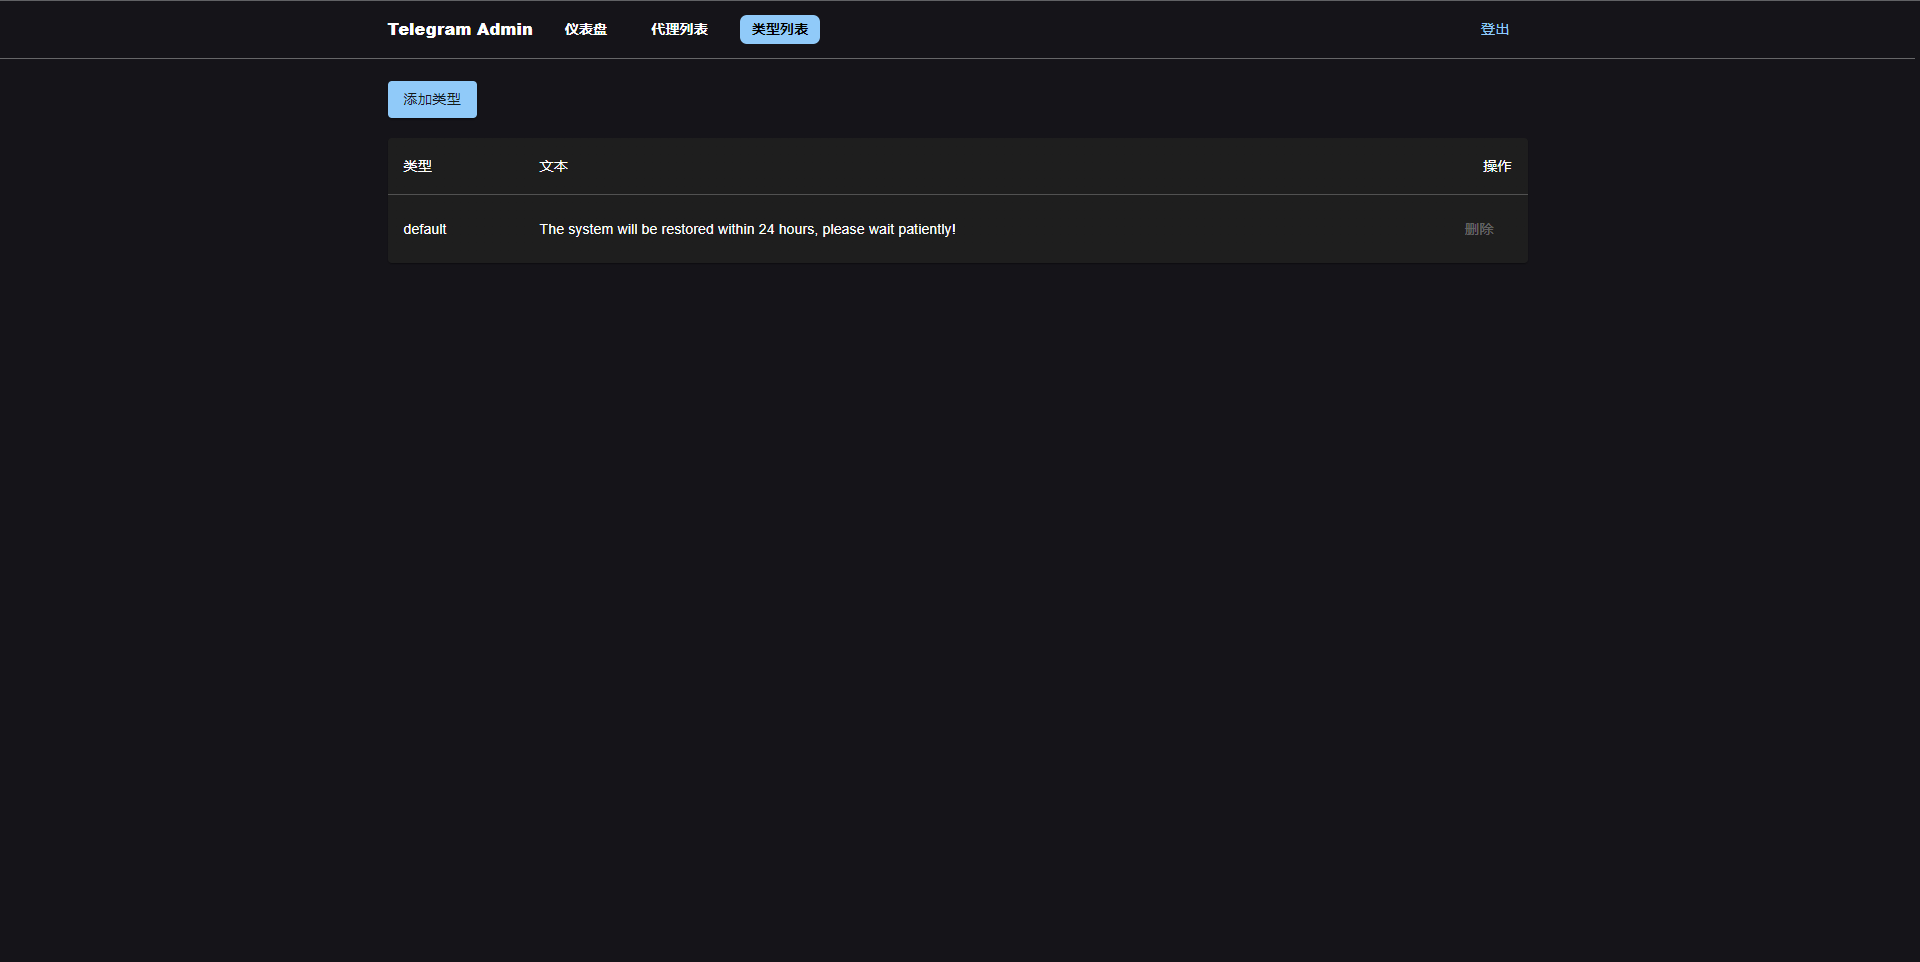The image size is (1920, 962).
Task: Click the 删除 button for default row
Action: pyautogui.click(x=1479, y=229)
